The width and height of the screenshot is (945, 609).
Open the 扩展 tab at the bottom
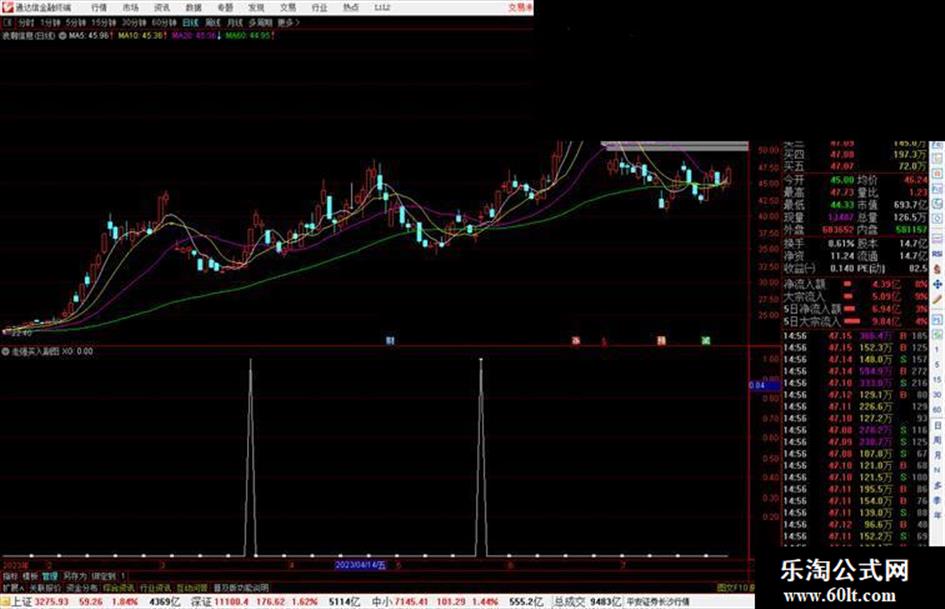(x=13, y=587)
